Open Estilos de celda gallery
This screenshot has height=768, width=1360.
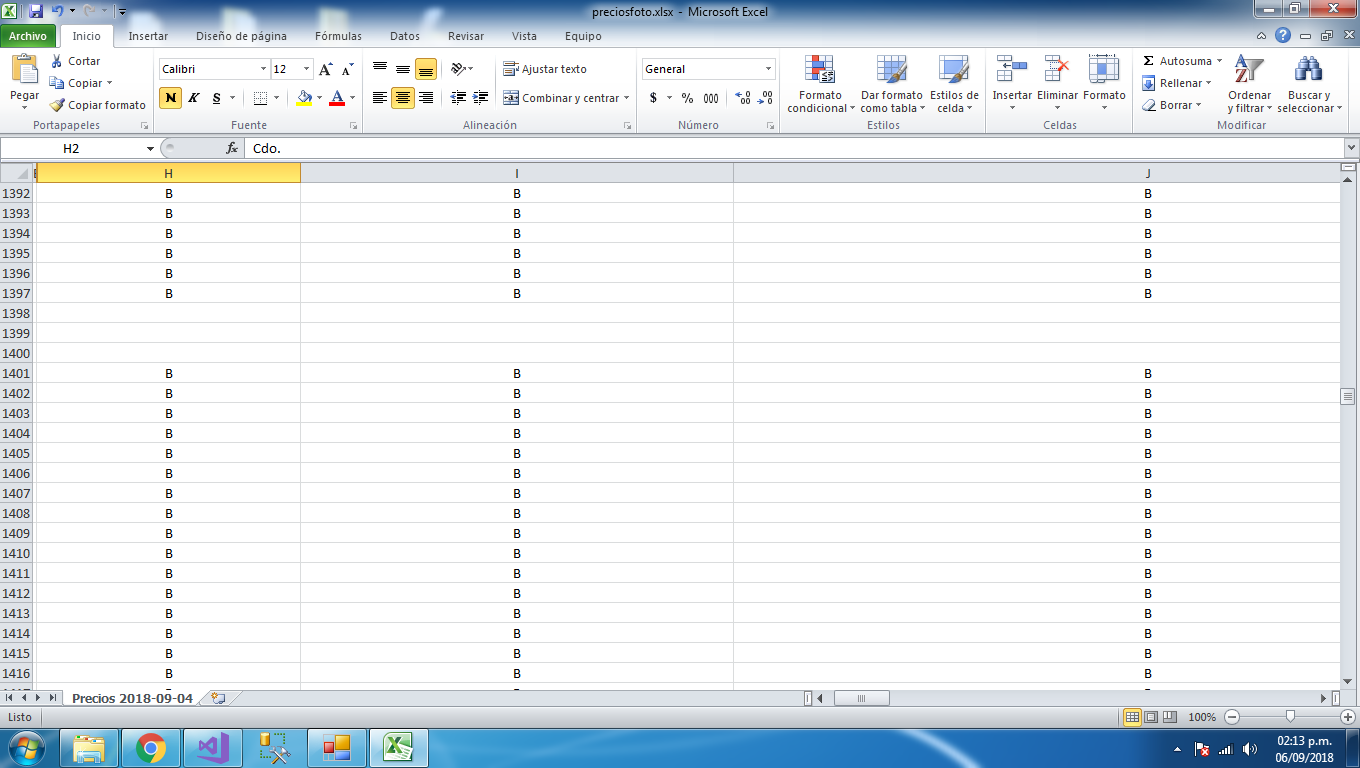pyautogui.click(x=953, y=84)
